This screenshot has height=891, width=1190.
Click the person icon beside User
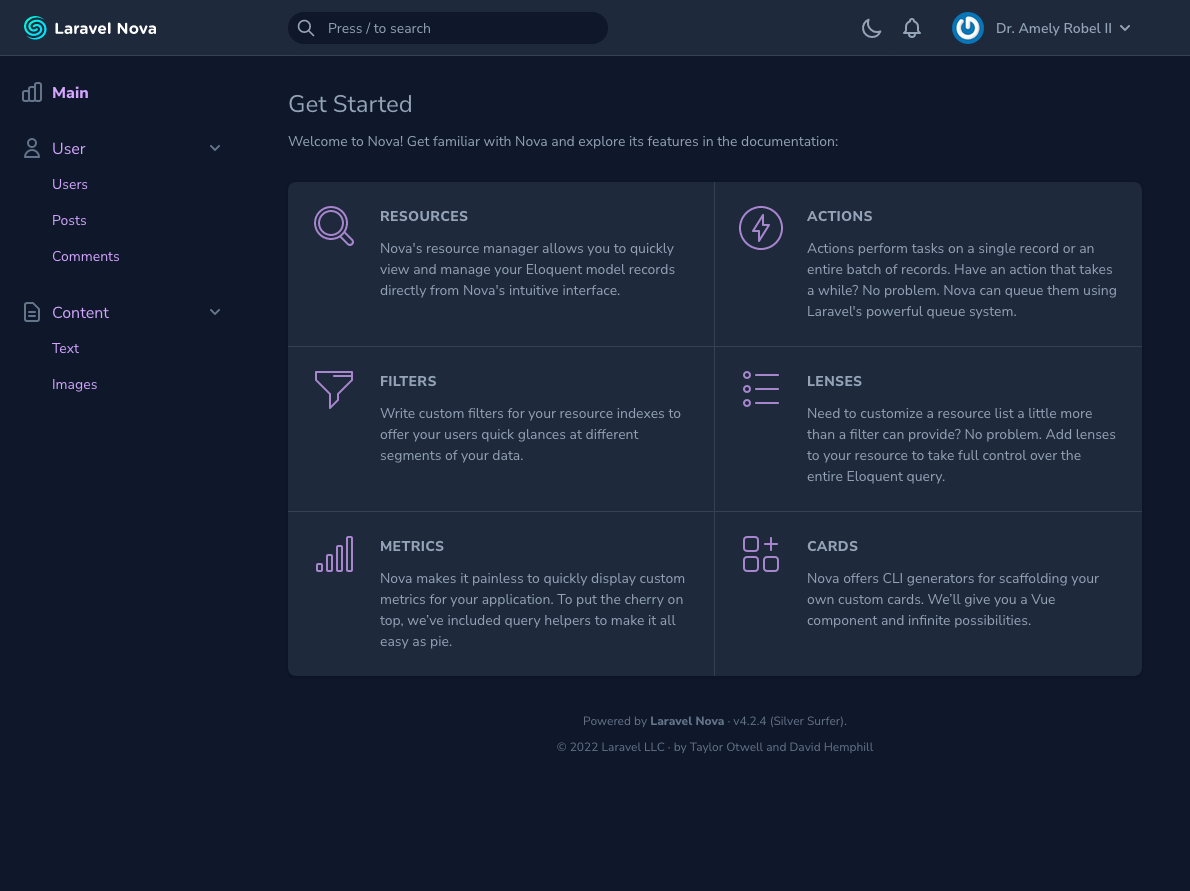coord(32,148)
